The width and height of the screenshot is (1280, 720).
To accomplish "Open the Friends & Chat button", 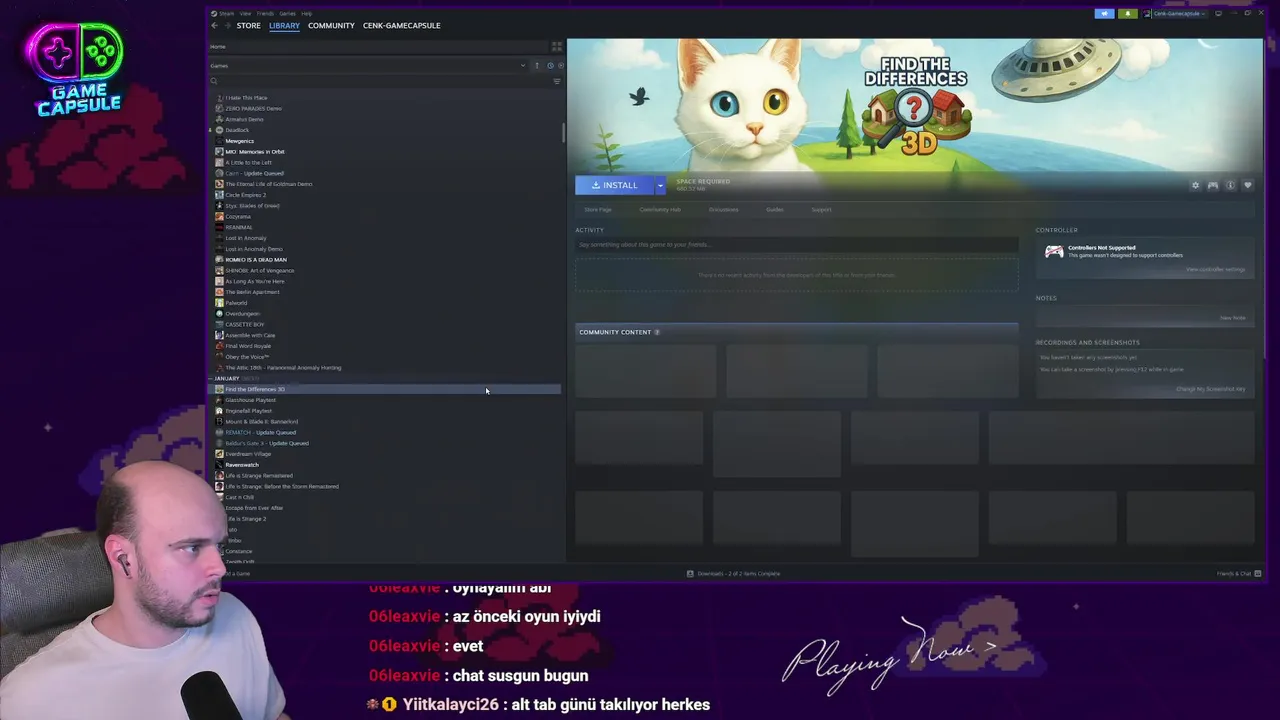I will tap(1239, 573).
